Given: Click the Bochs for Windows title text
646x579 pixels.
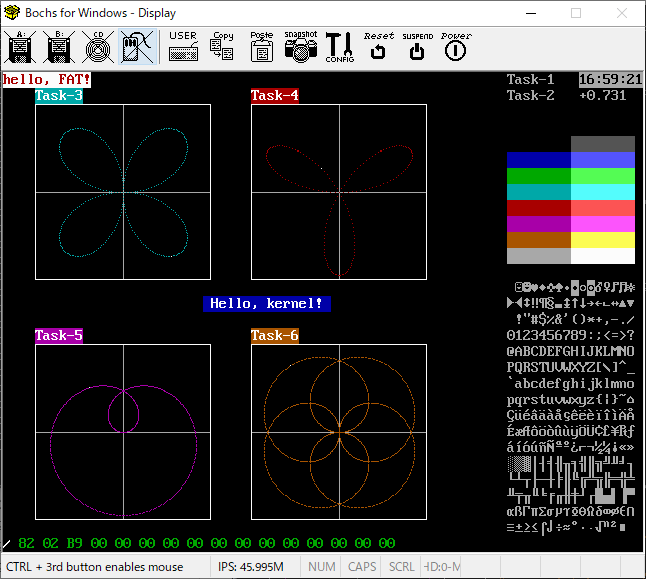Looking at the screenshot, I should (100, 13).
